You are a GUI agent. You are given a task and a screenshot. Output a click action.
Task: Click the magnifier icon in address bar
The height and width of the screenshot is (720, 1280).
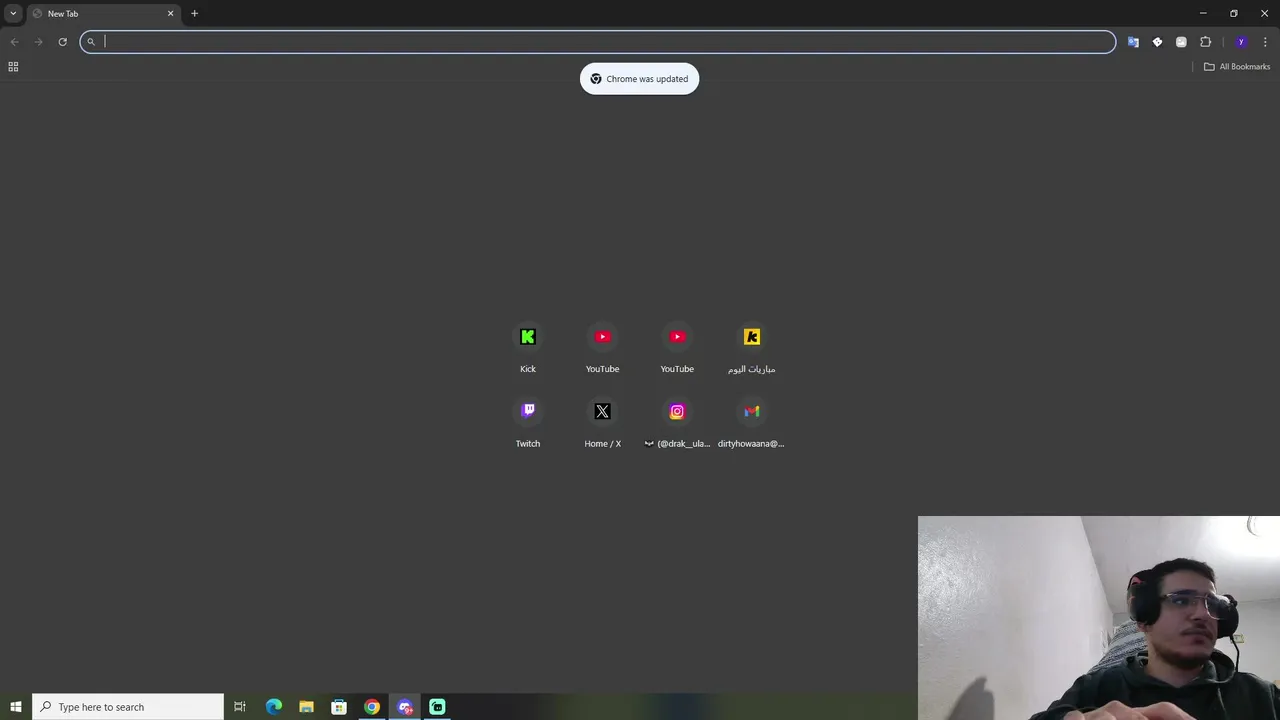[91, 41]
